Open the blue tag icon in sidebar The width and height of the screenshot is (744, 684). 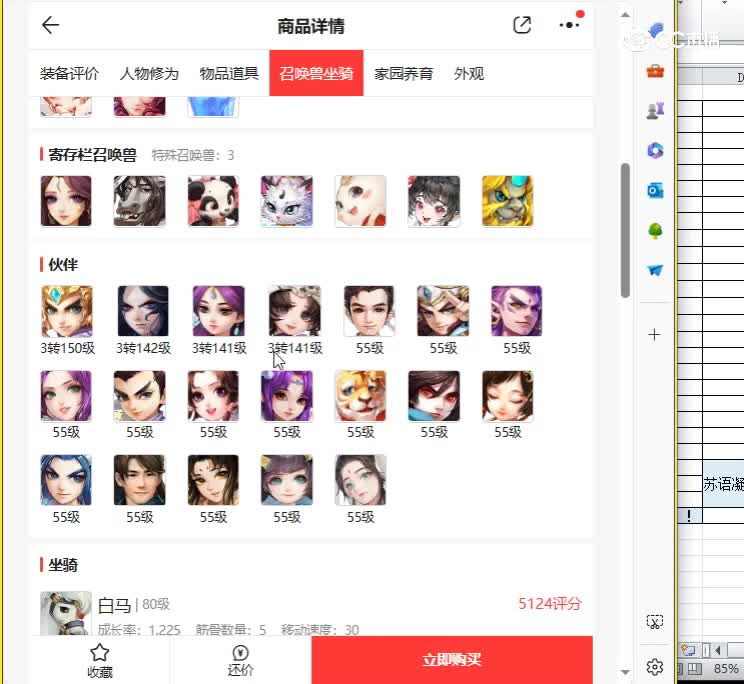click(x=655, y=30)
